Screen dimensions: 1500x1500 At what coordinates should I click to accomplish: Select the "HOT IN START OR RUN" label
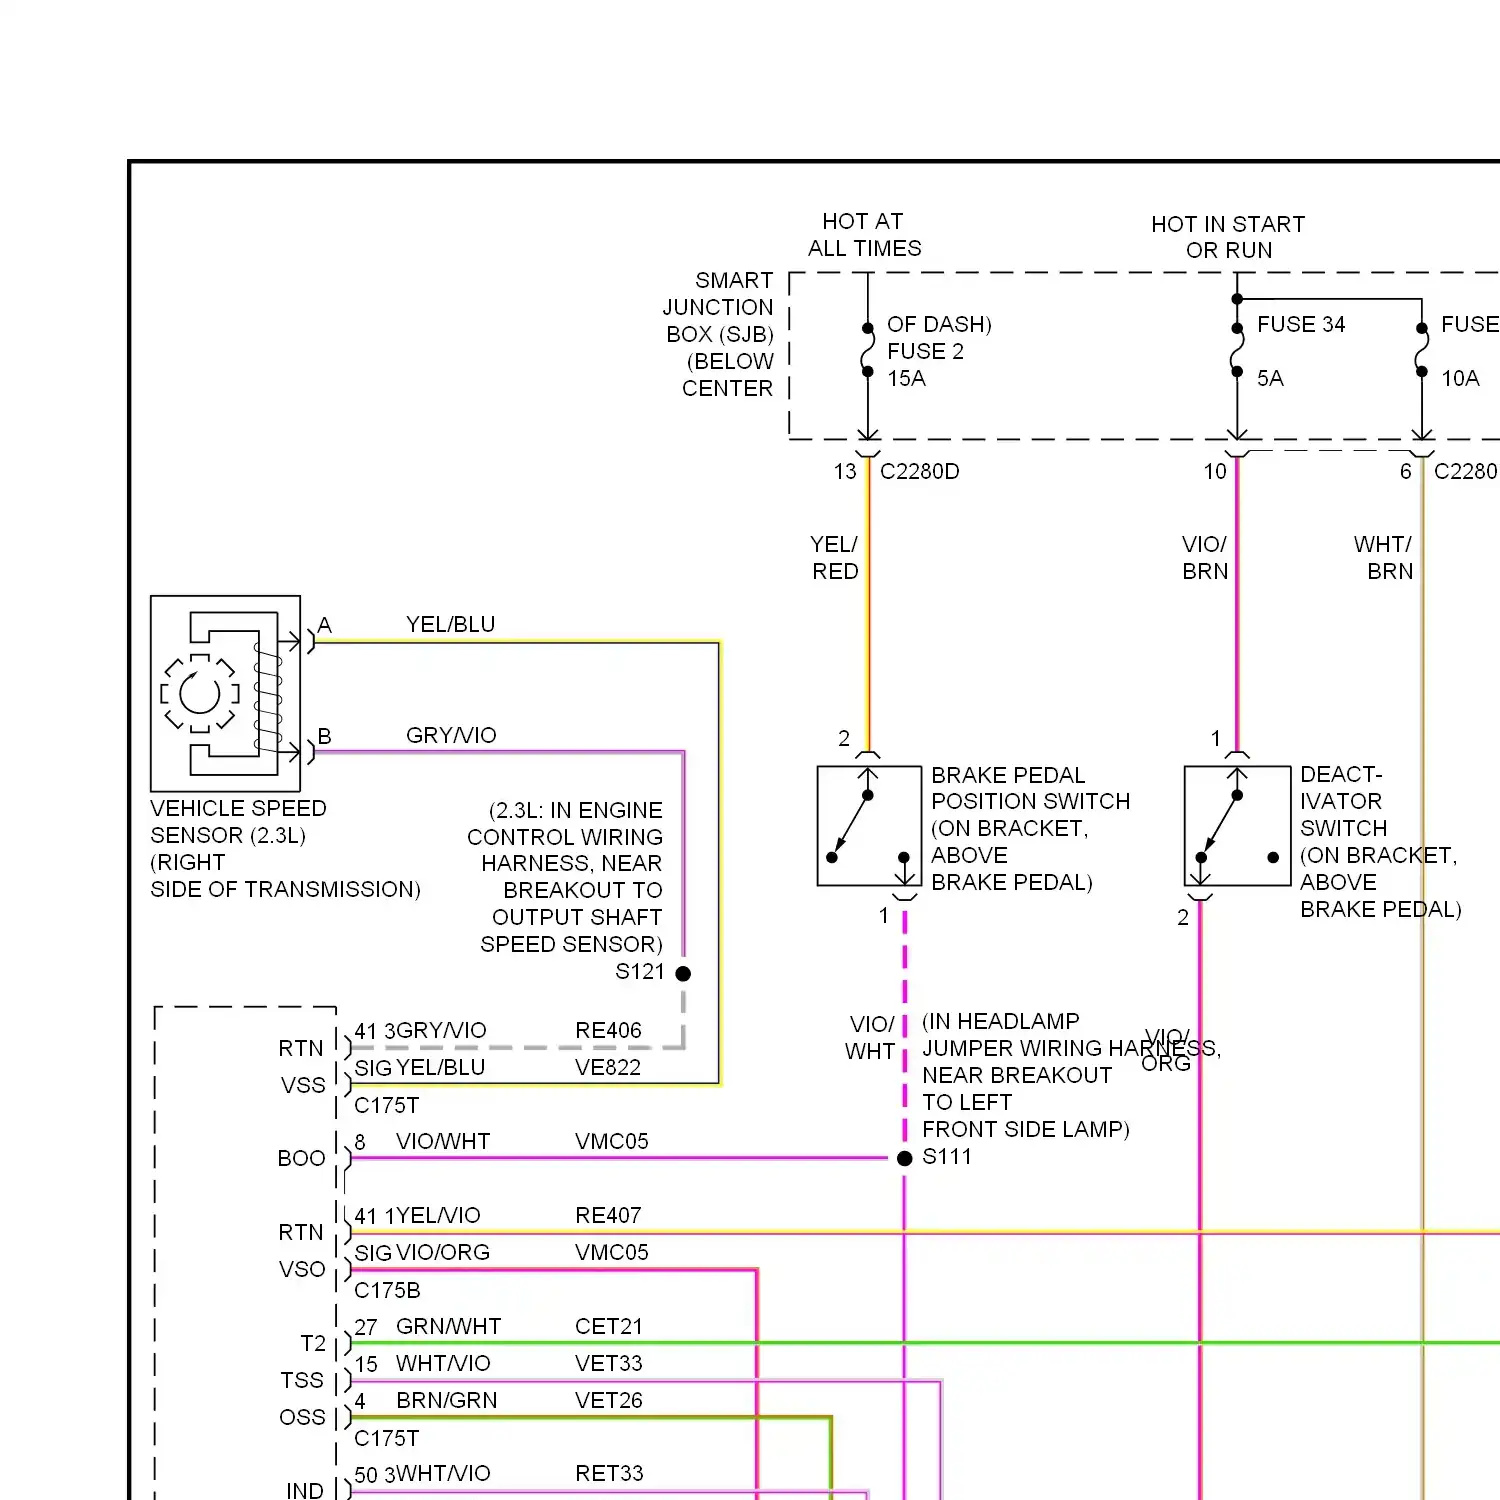pyautogui.click(x=1228, y=237)
